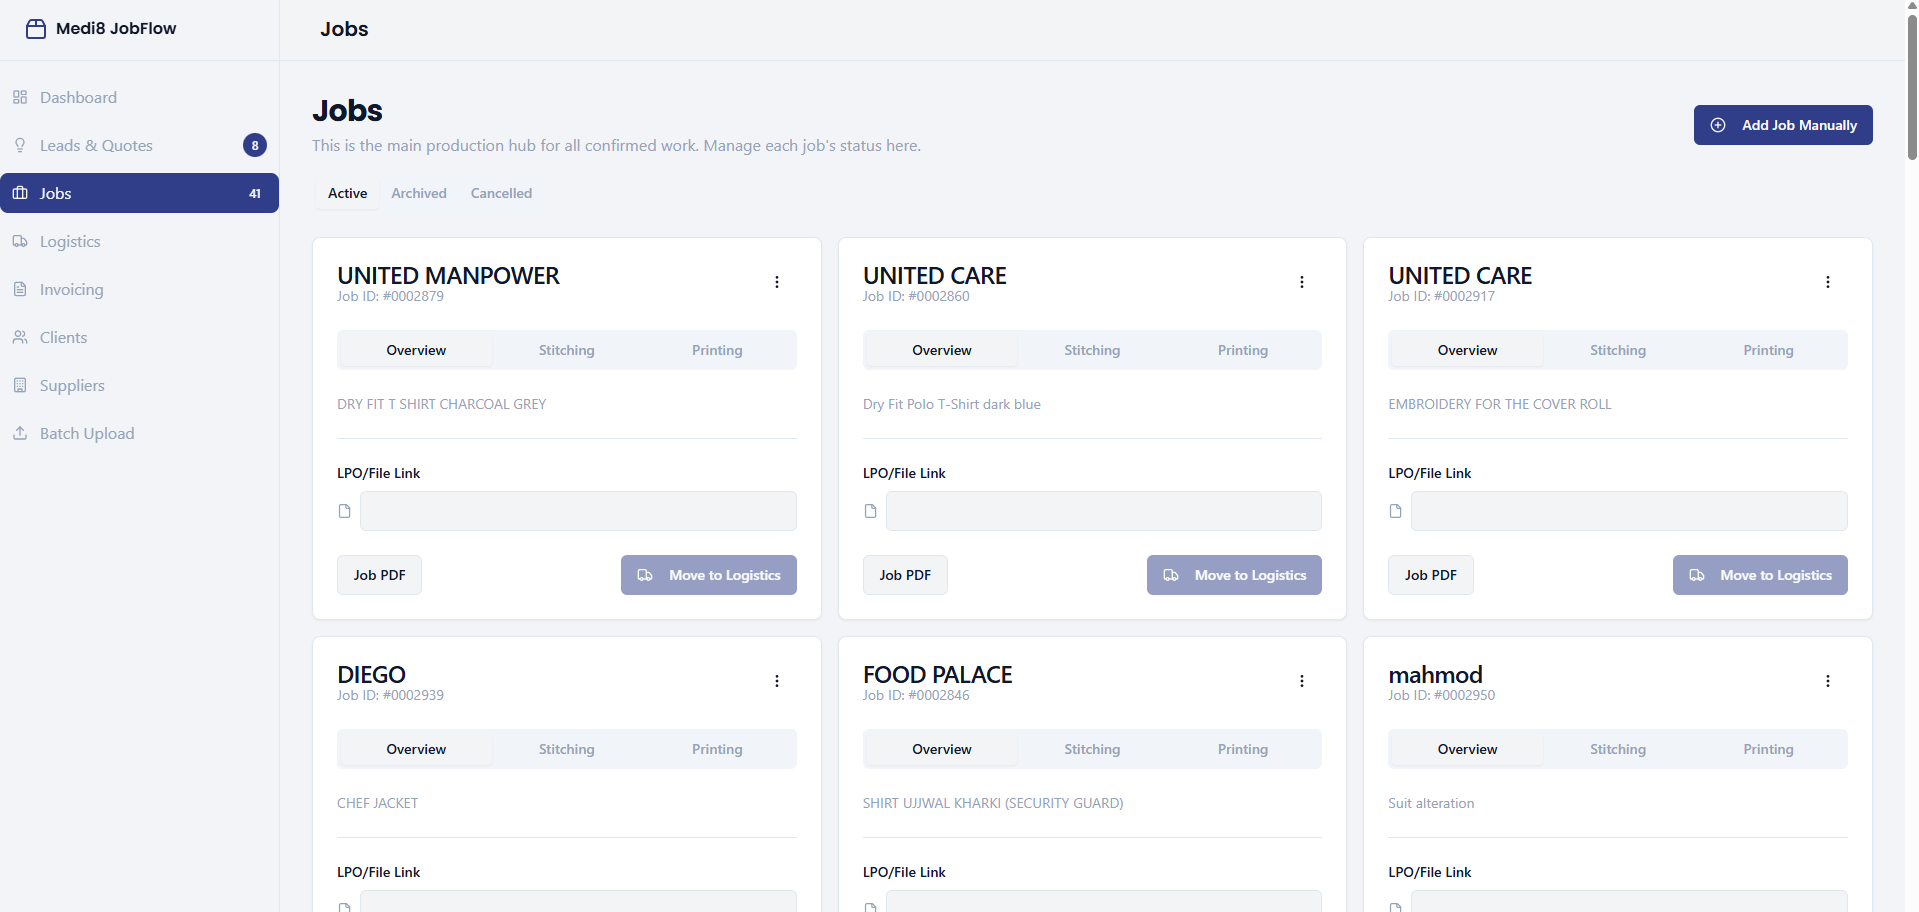Open the FOOD PALACE card three-dot menu

1302,681
